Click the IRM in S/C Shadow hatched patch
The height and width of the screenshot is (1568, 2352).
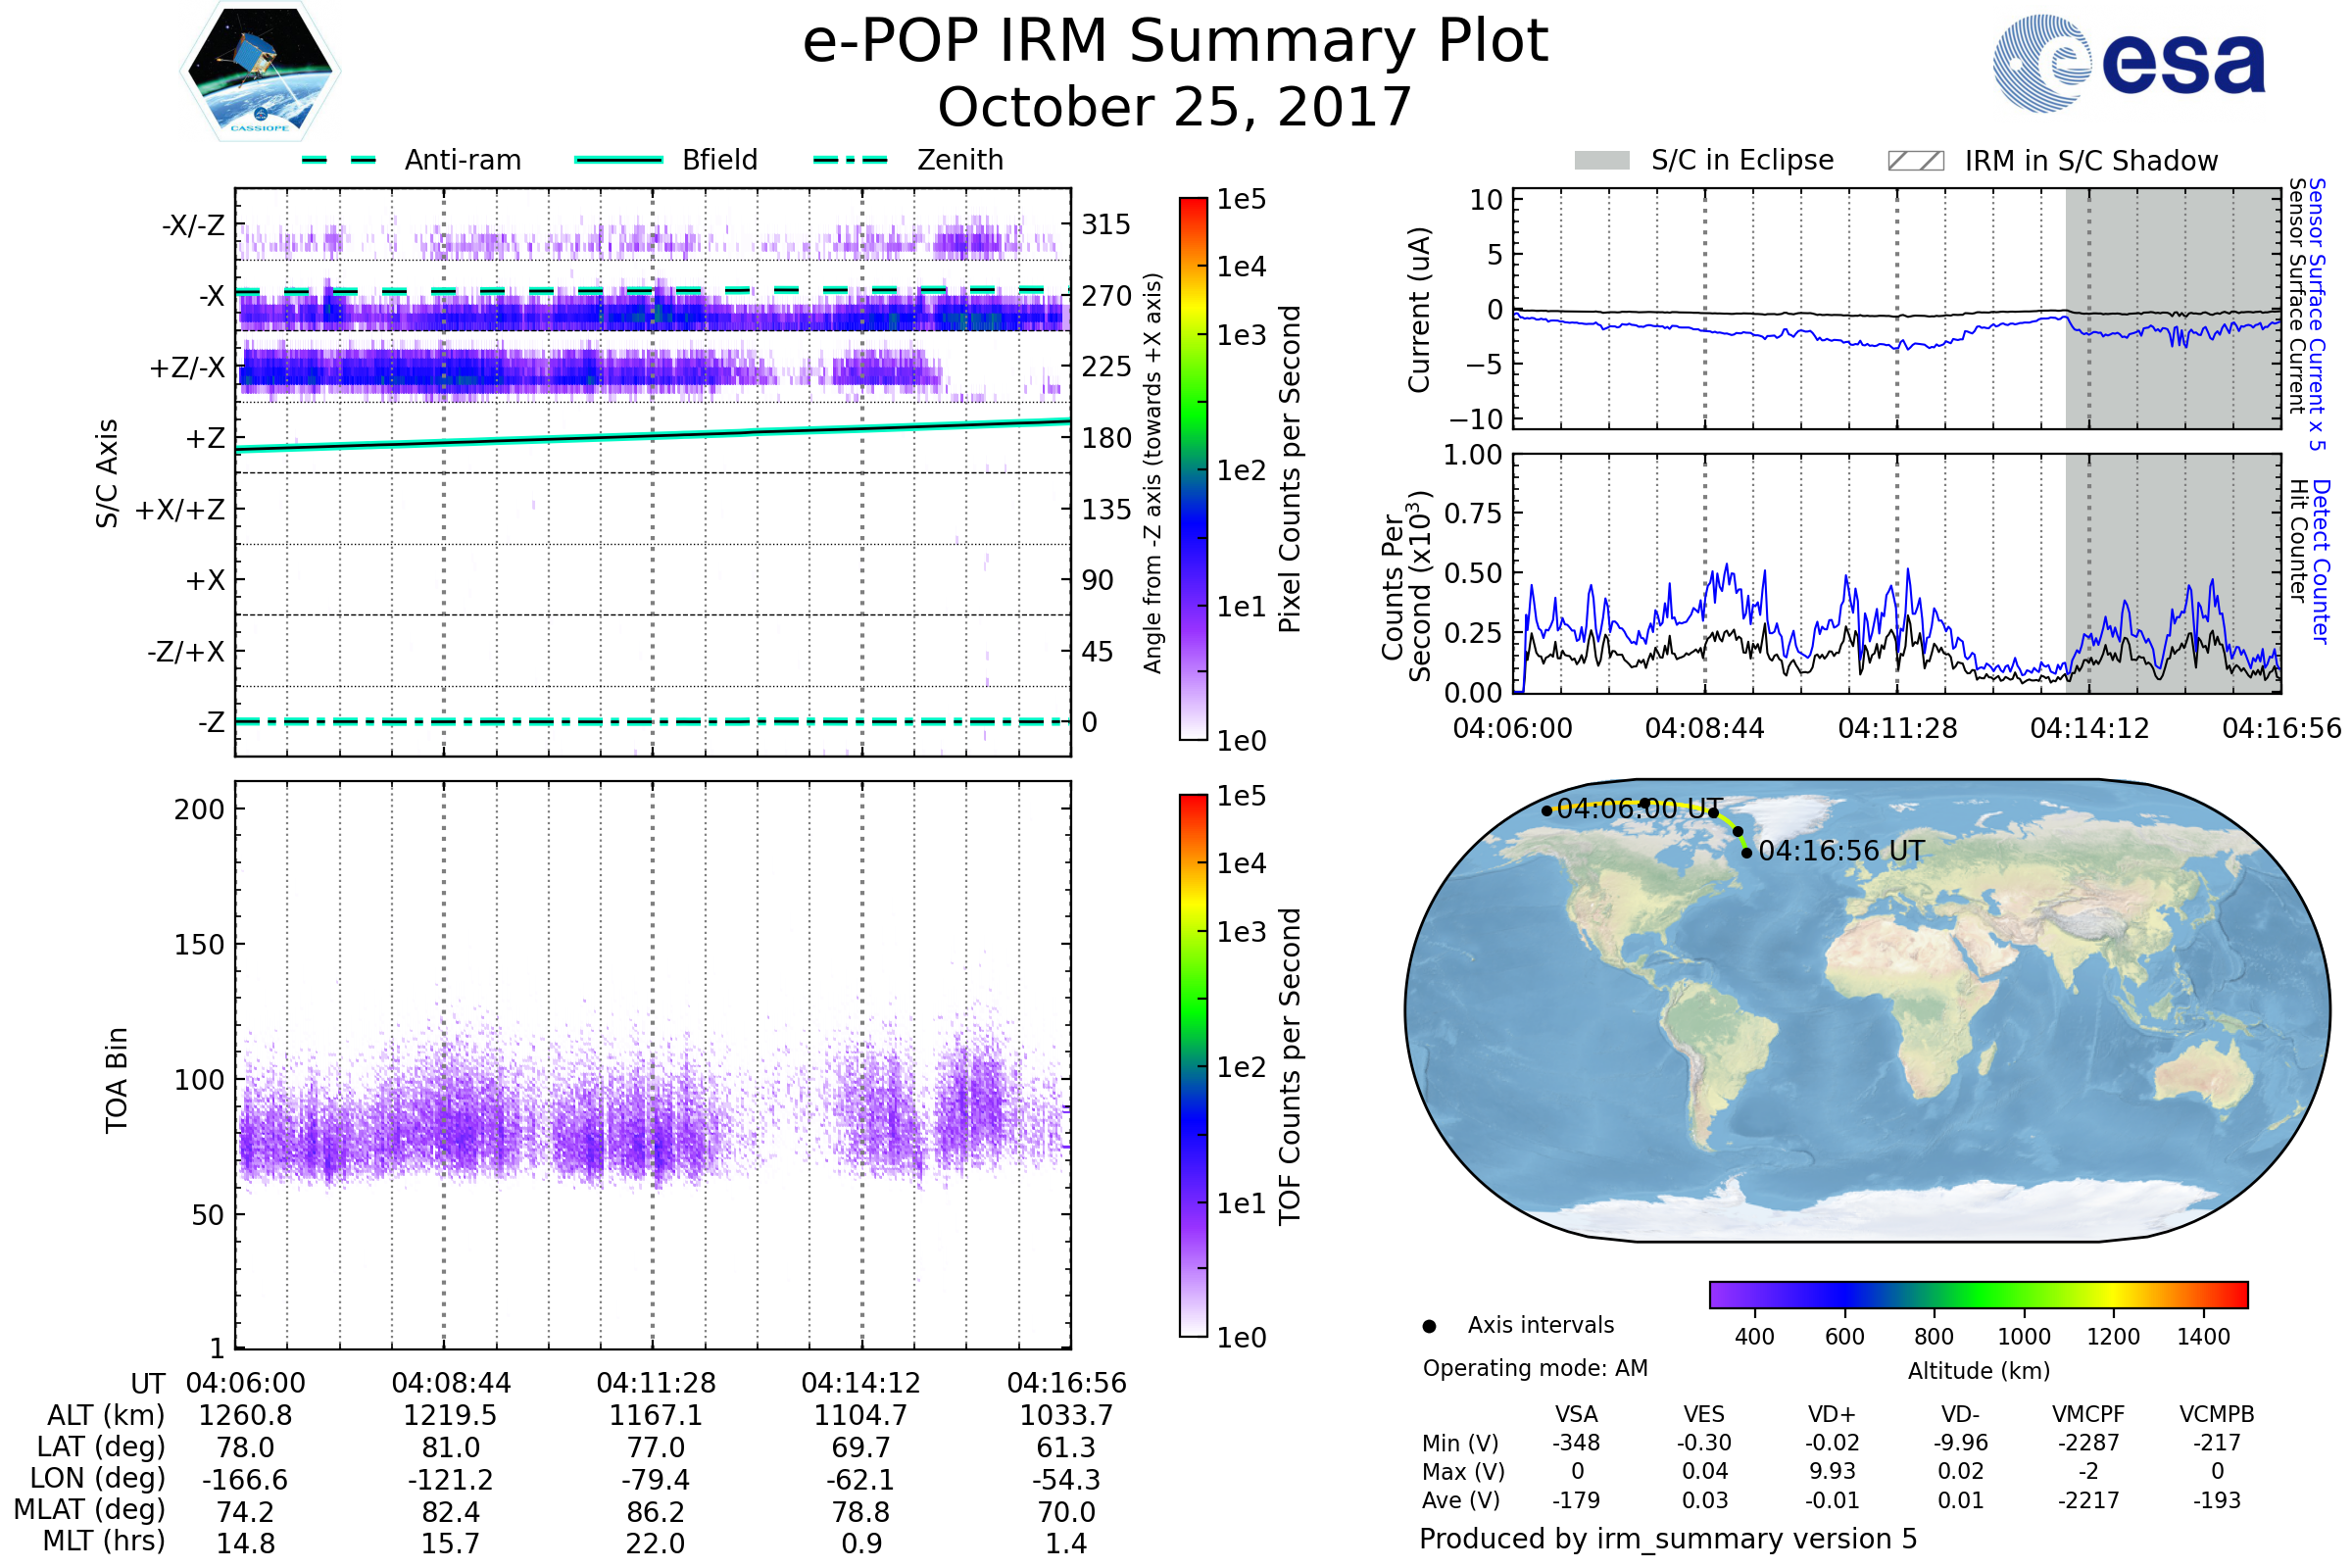[x=1915, y=161]
